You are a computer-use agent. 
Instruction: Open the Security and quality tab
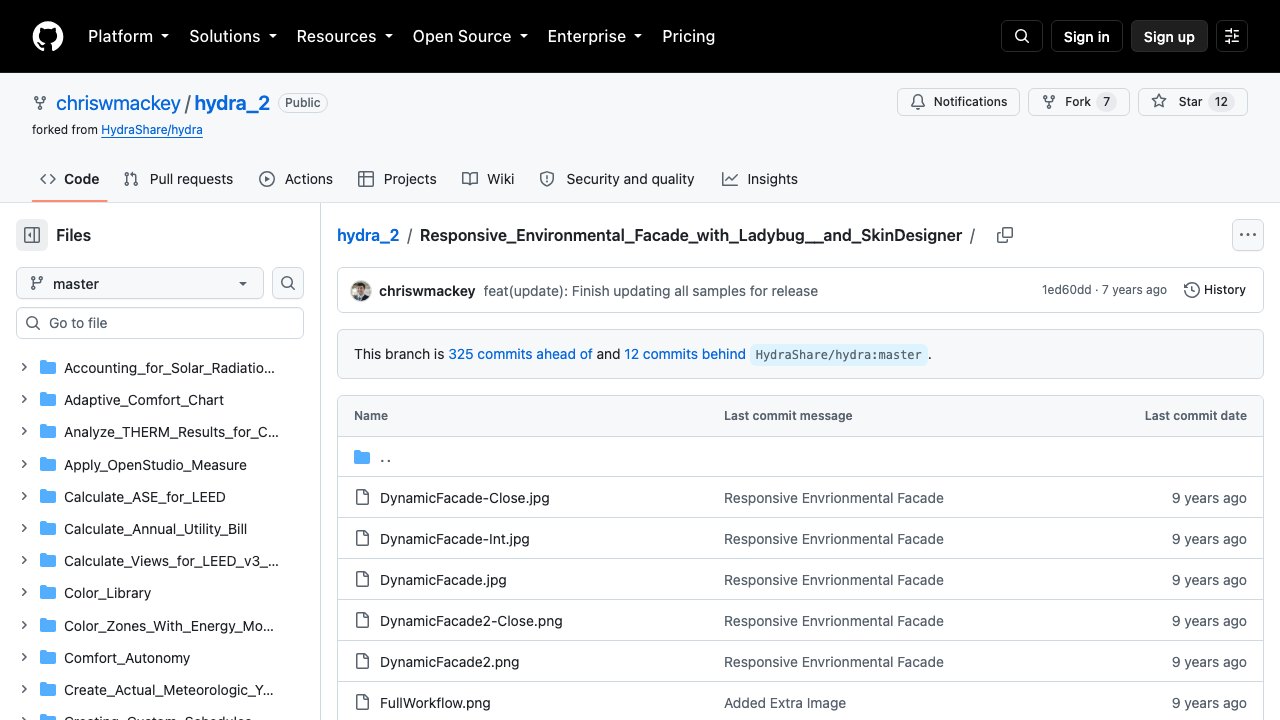tap(617, 179)
